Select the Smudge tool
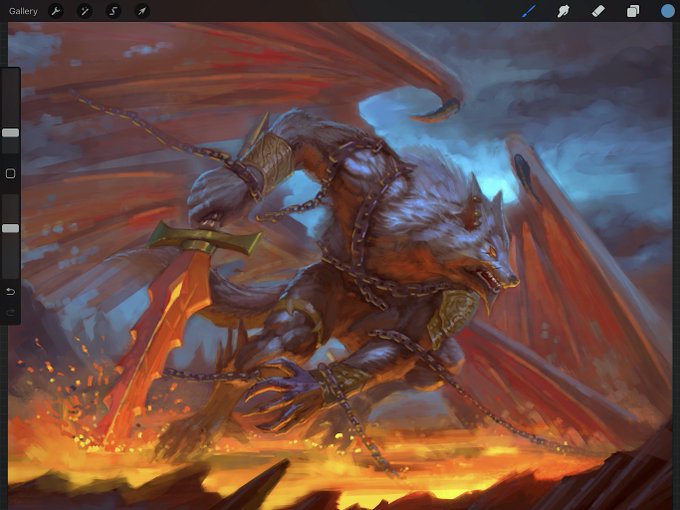This screenshot has height=510, width=680. point(563,11)
